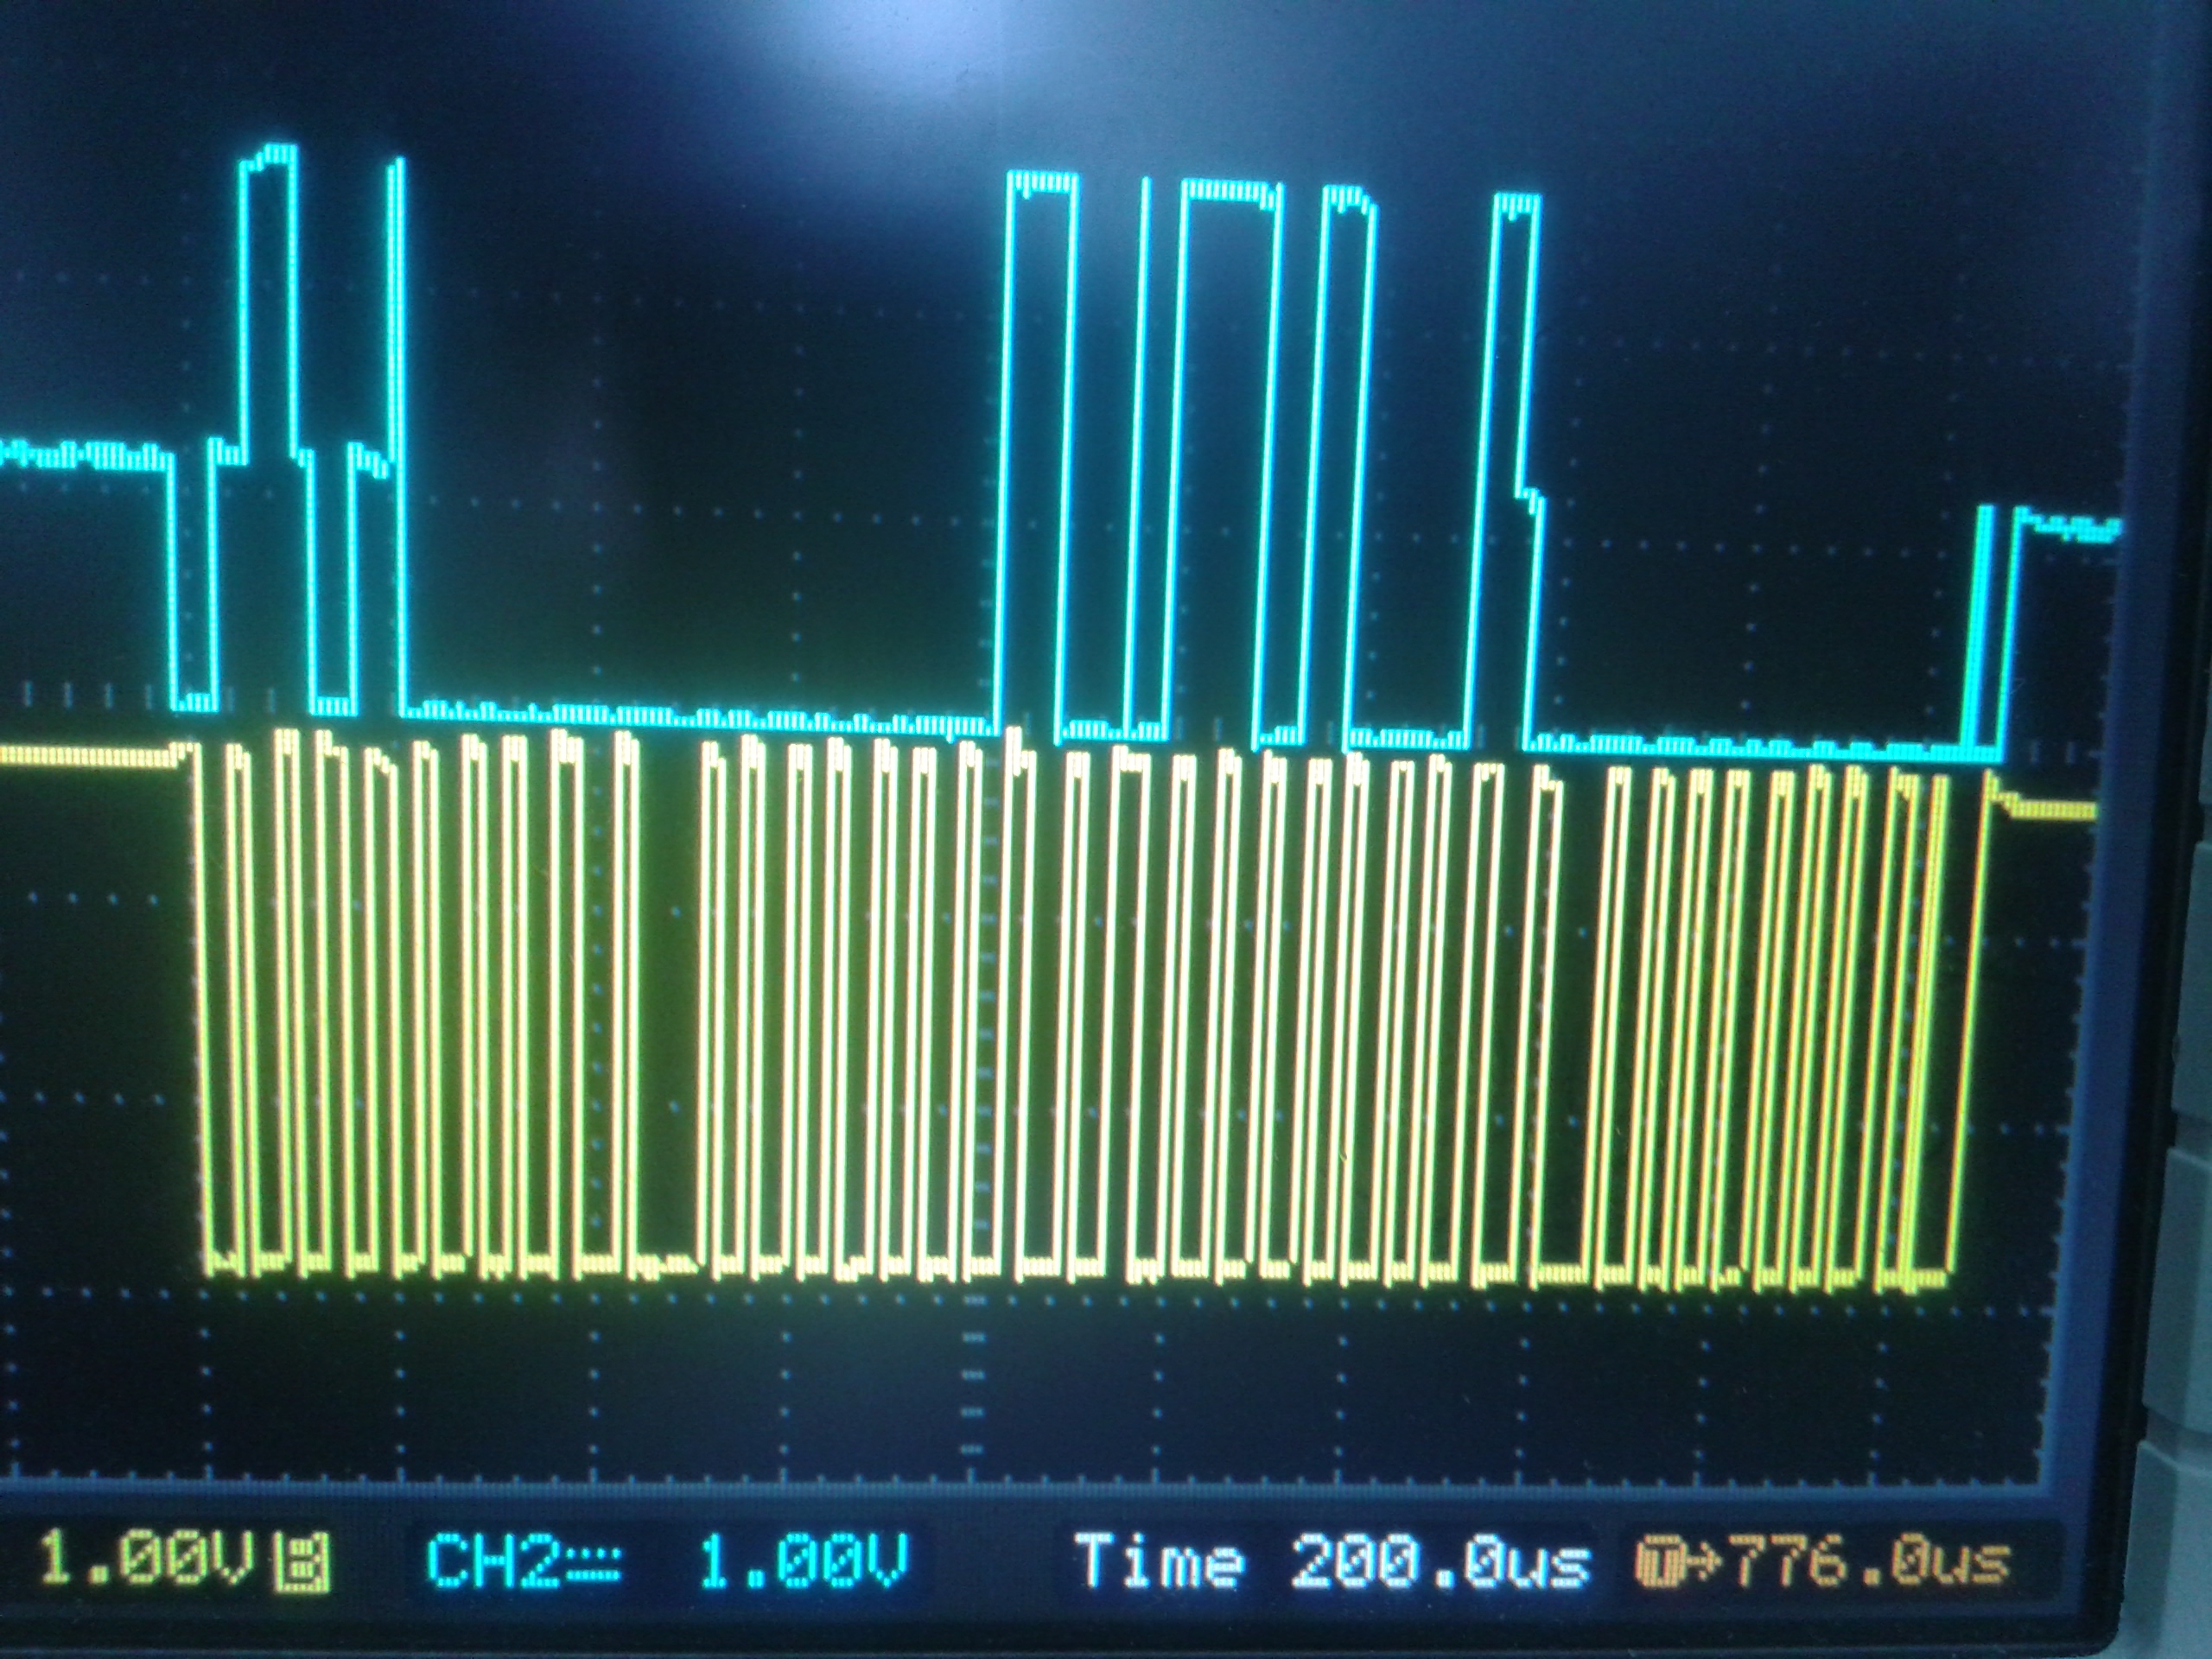Click the white Time label
The width and height of the screenshot is (2212, 1659).
[x=1158, y=1561]
